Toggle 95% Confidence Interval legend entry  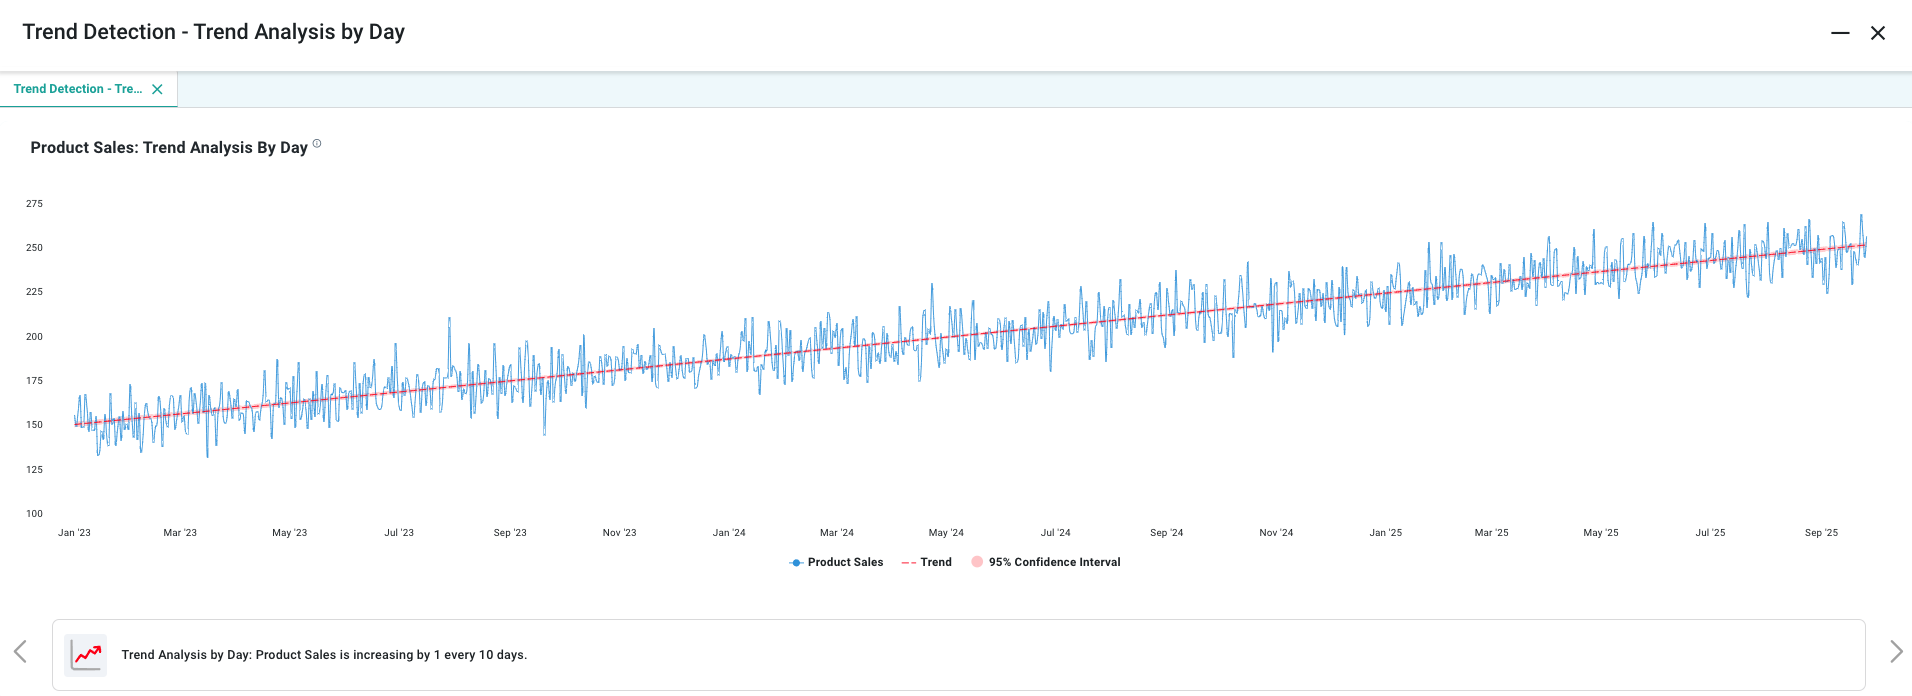(x=1054, y=562)
